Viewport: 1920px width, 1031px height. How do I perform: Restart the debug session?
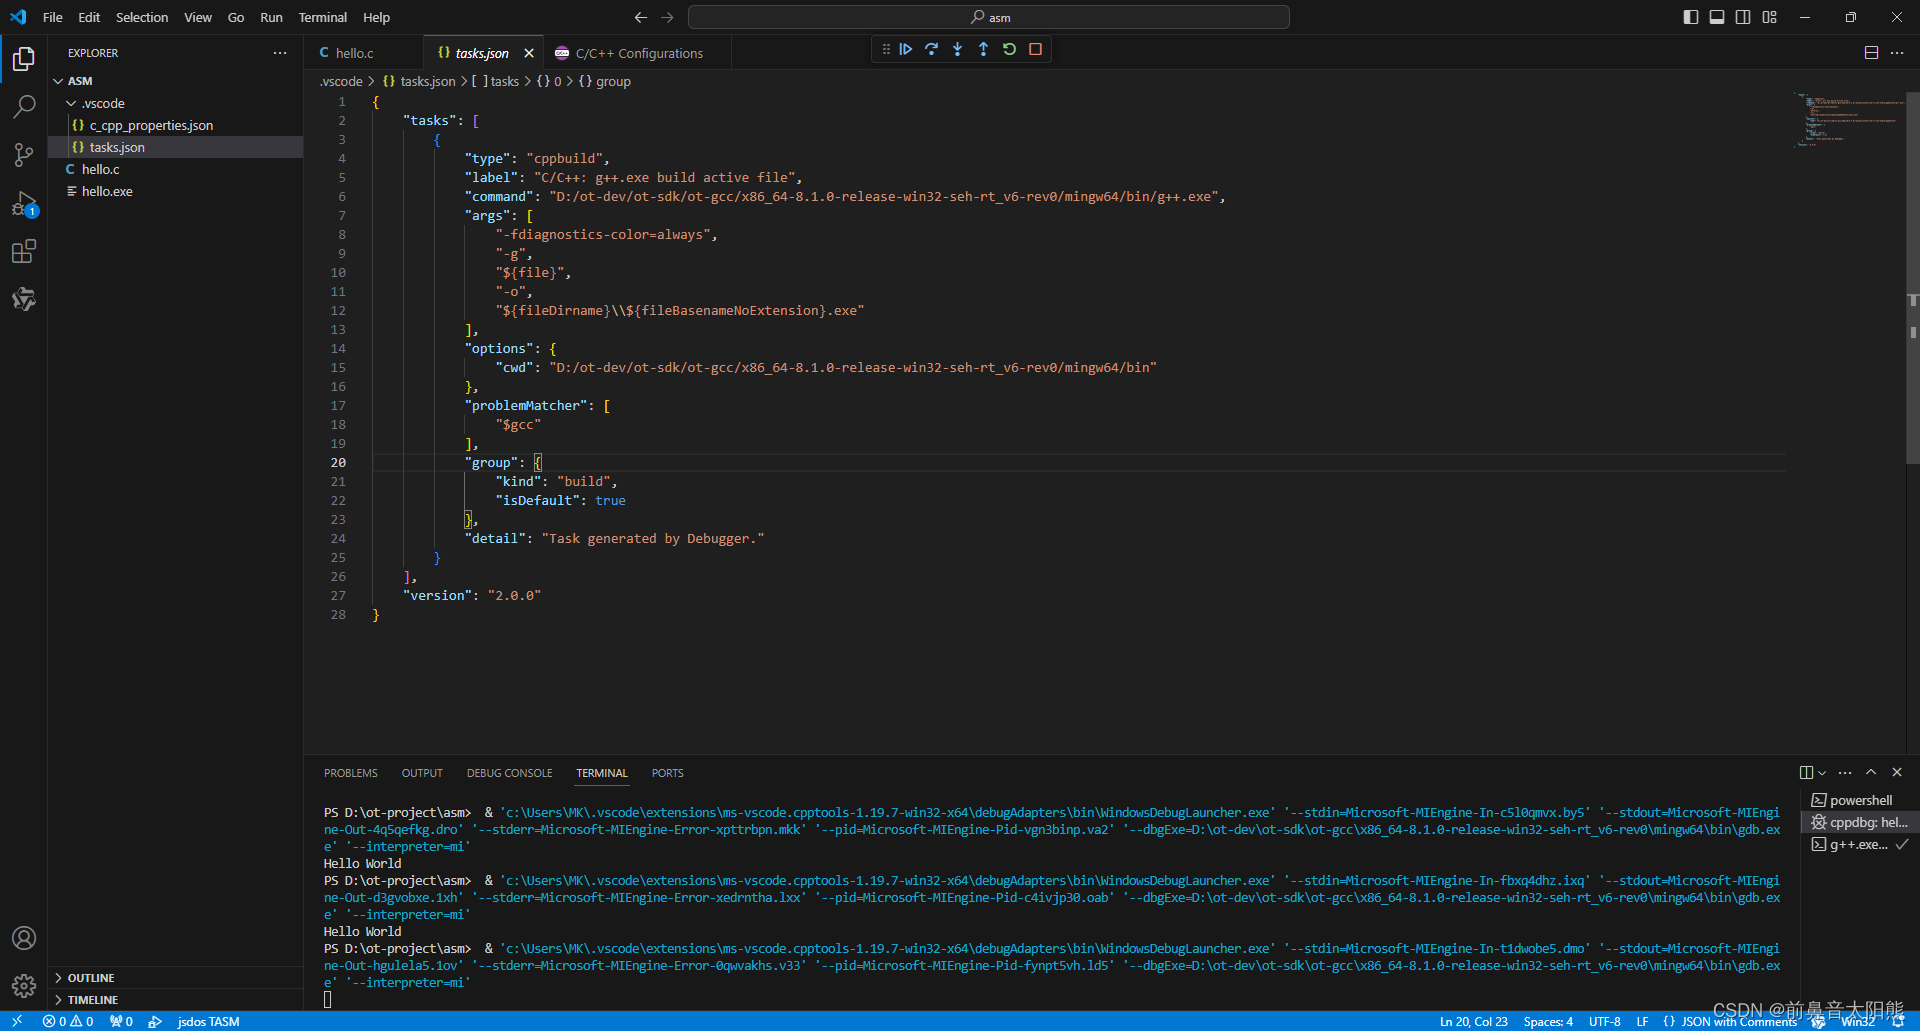point(1010,49)
